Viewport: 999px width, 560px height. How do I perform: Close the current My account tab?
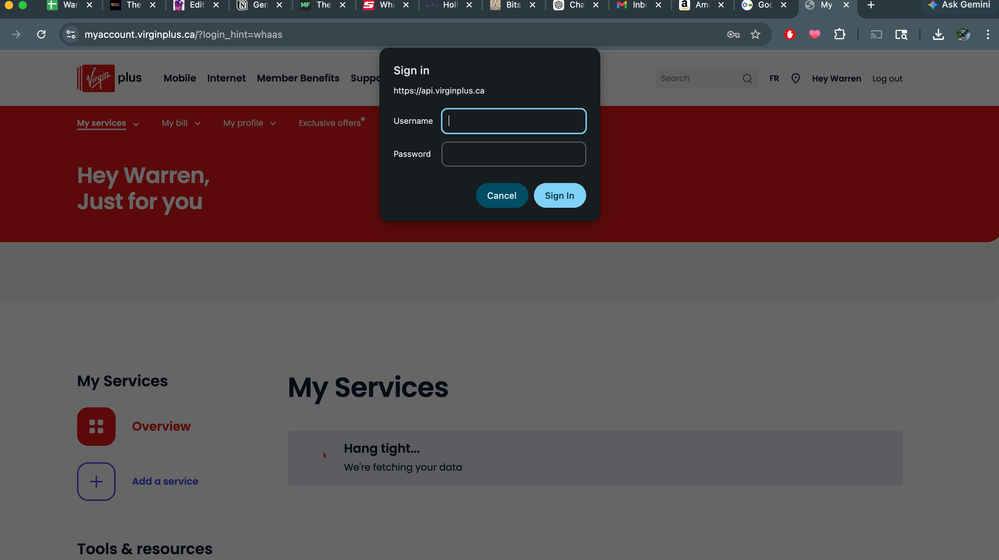tap(846, 5)
